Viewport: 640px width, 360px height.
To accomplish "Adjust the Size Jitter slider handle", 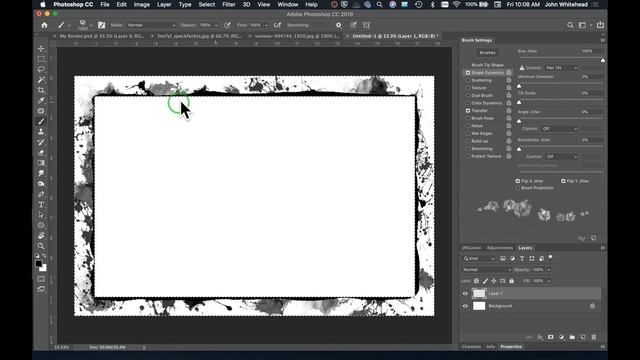I will coord(603,60).
